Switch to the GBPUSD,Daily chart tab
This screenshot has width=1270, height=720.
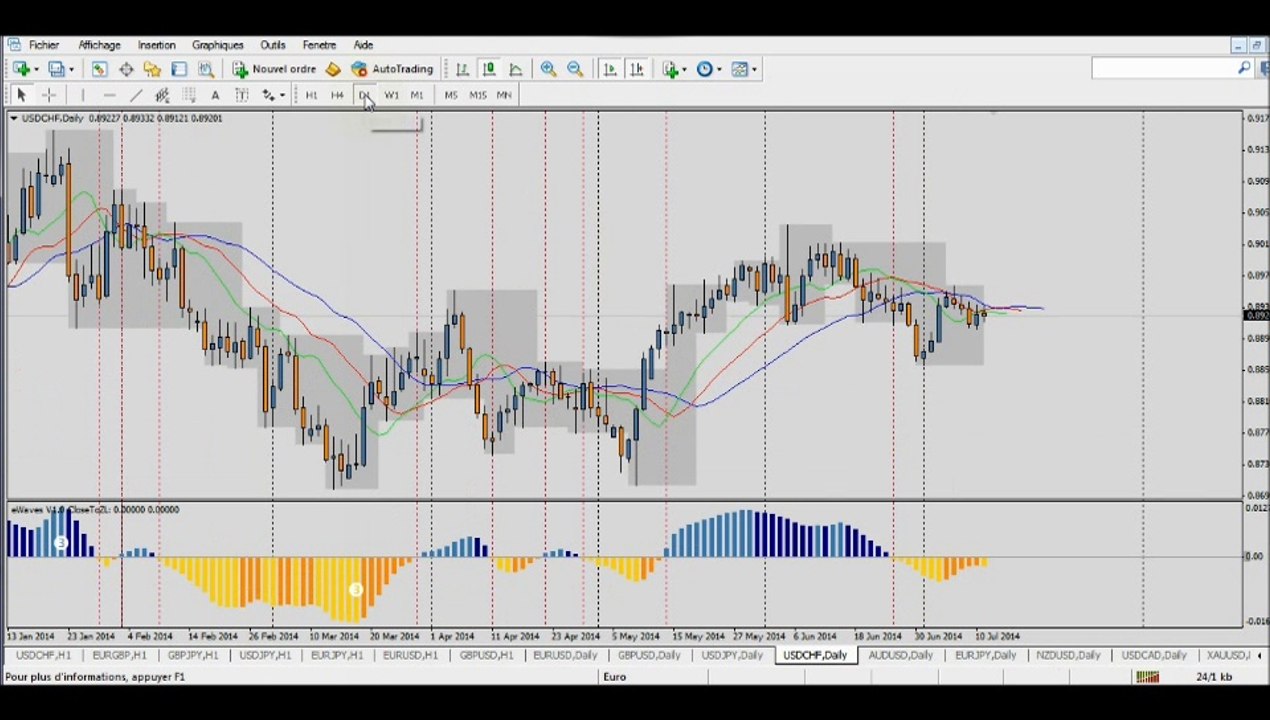(649, 656)
